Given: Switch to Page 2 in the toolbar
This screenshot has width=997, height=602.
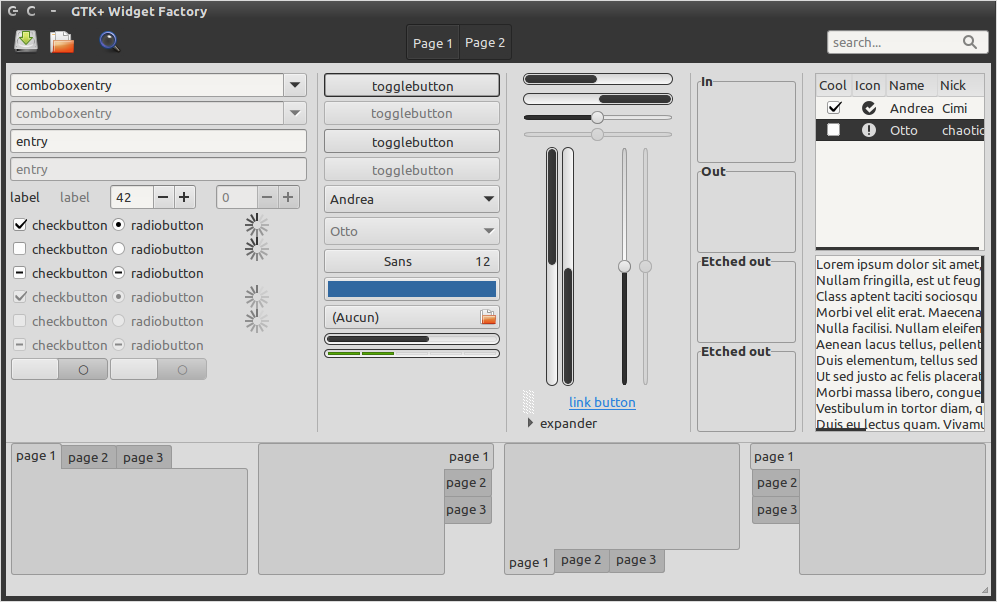Looking at the screenshot, I should (x=485, y=43).
